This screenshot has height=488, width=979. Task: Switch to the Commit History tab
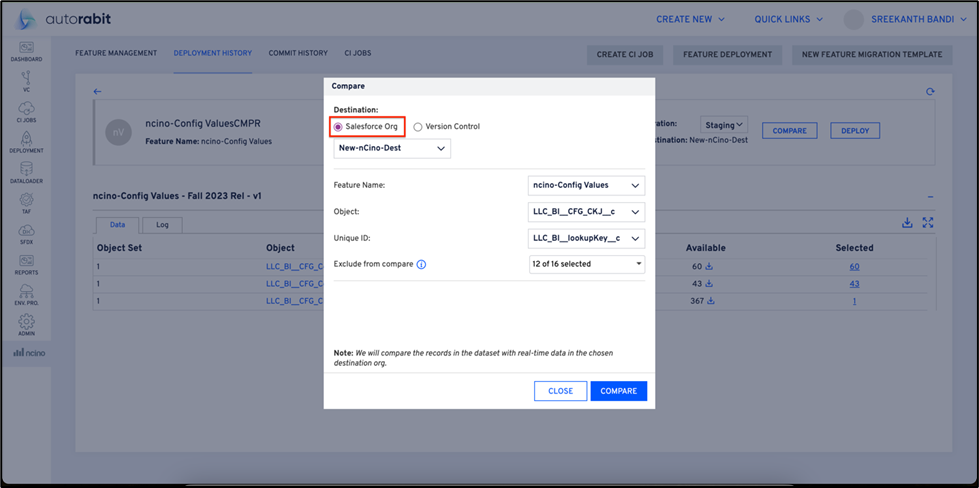coord(297,53)
